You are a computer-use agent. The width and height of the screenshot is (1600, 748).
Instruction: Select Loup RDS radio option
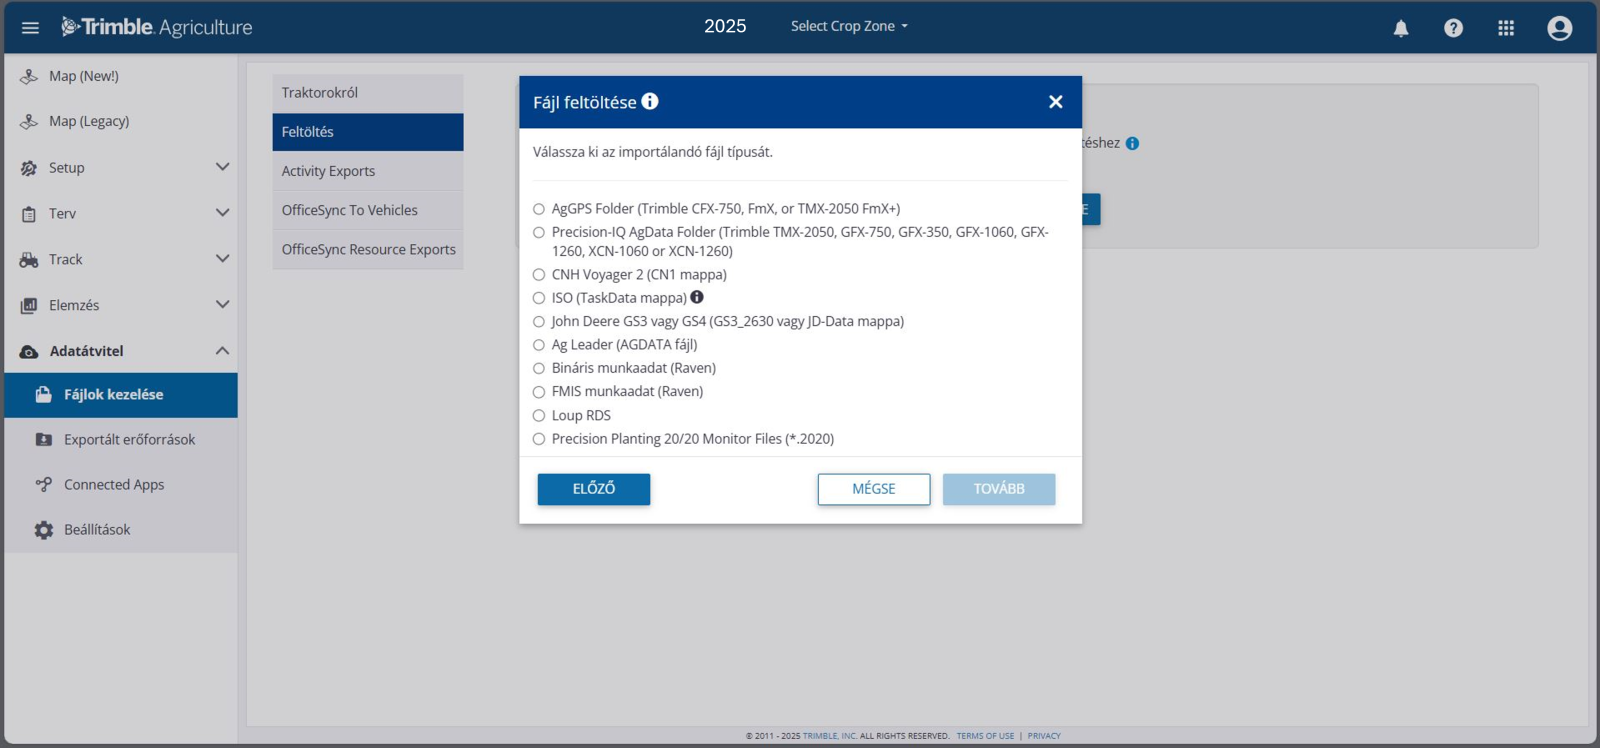tap(539, 415)
